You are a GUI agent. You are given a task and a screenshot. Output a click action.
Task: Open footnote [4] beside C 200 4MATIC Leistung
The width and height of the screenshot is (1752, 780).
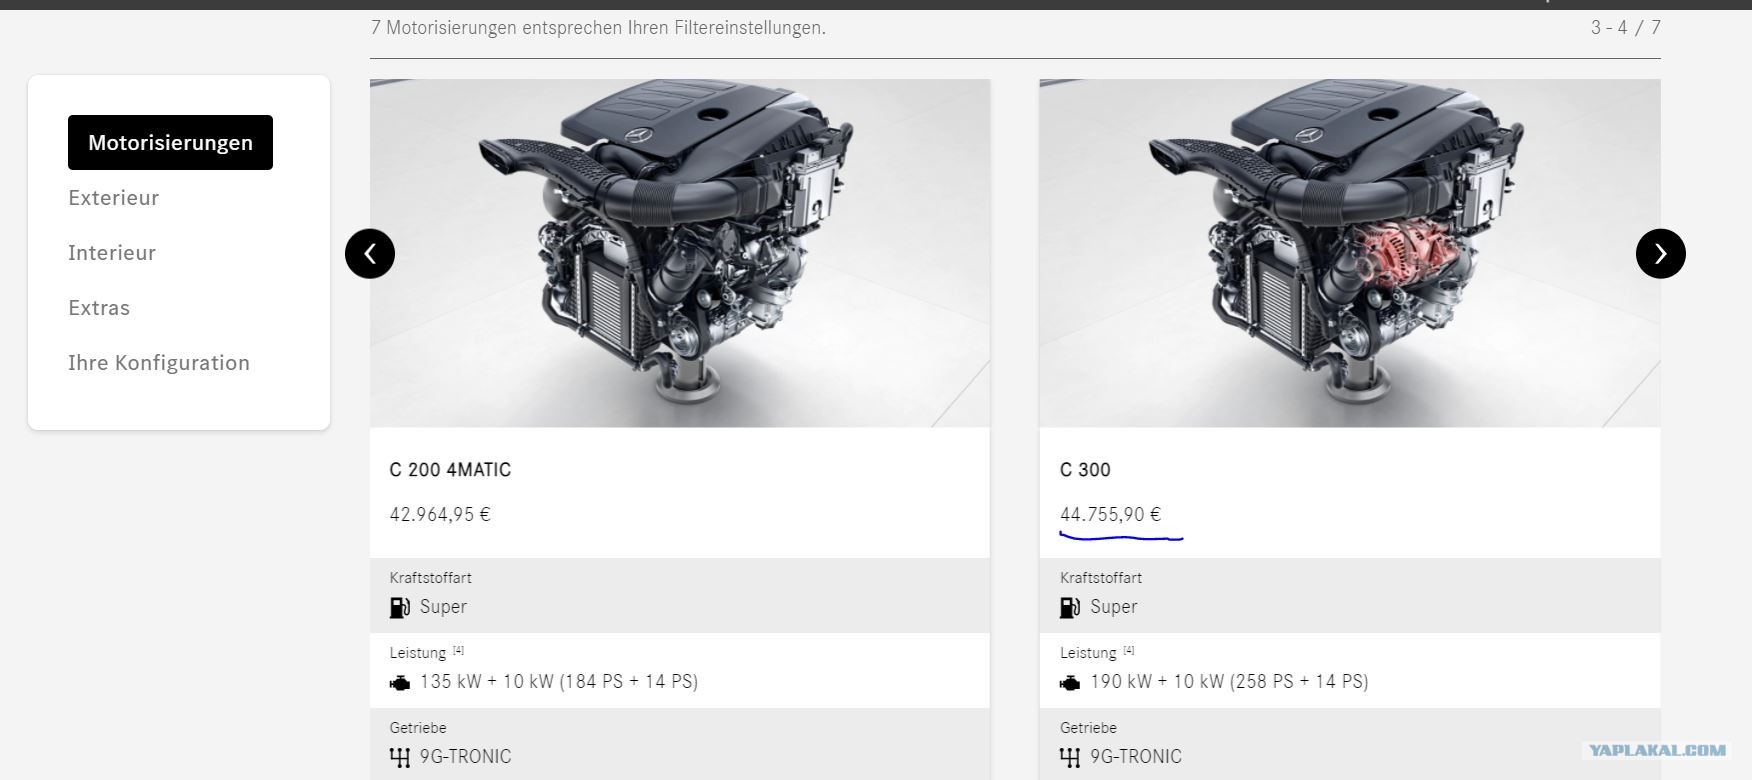(458, 650)
